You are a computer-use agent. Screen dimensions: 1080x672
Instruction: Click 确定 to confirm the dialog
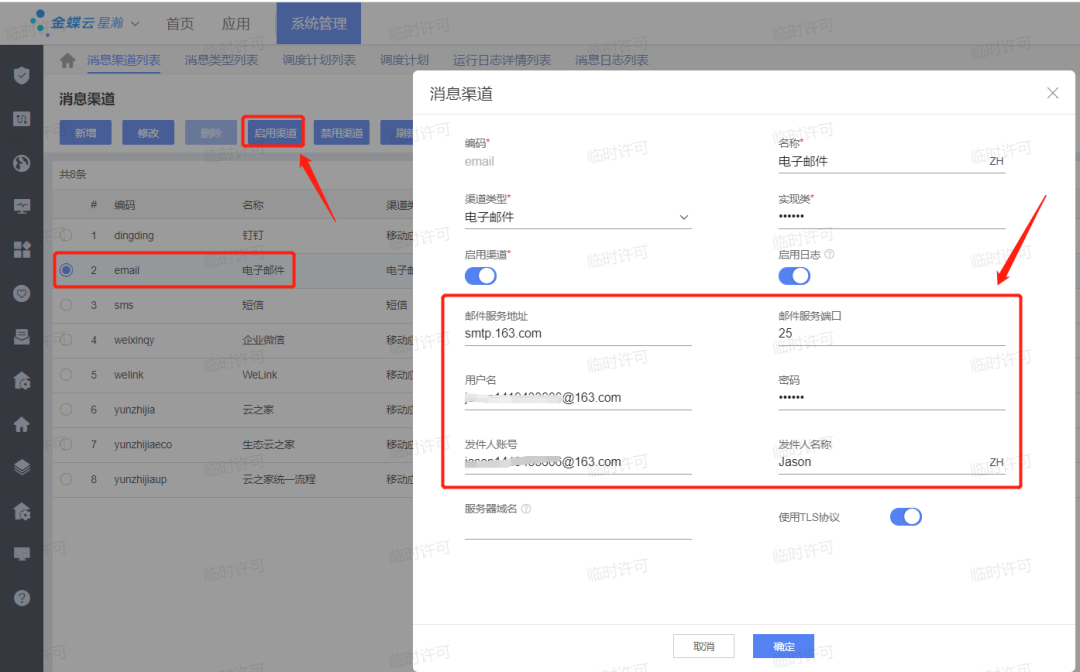[x=784, y=646]
